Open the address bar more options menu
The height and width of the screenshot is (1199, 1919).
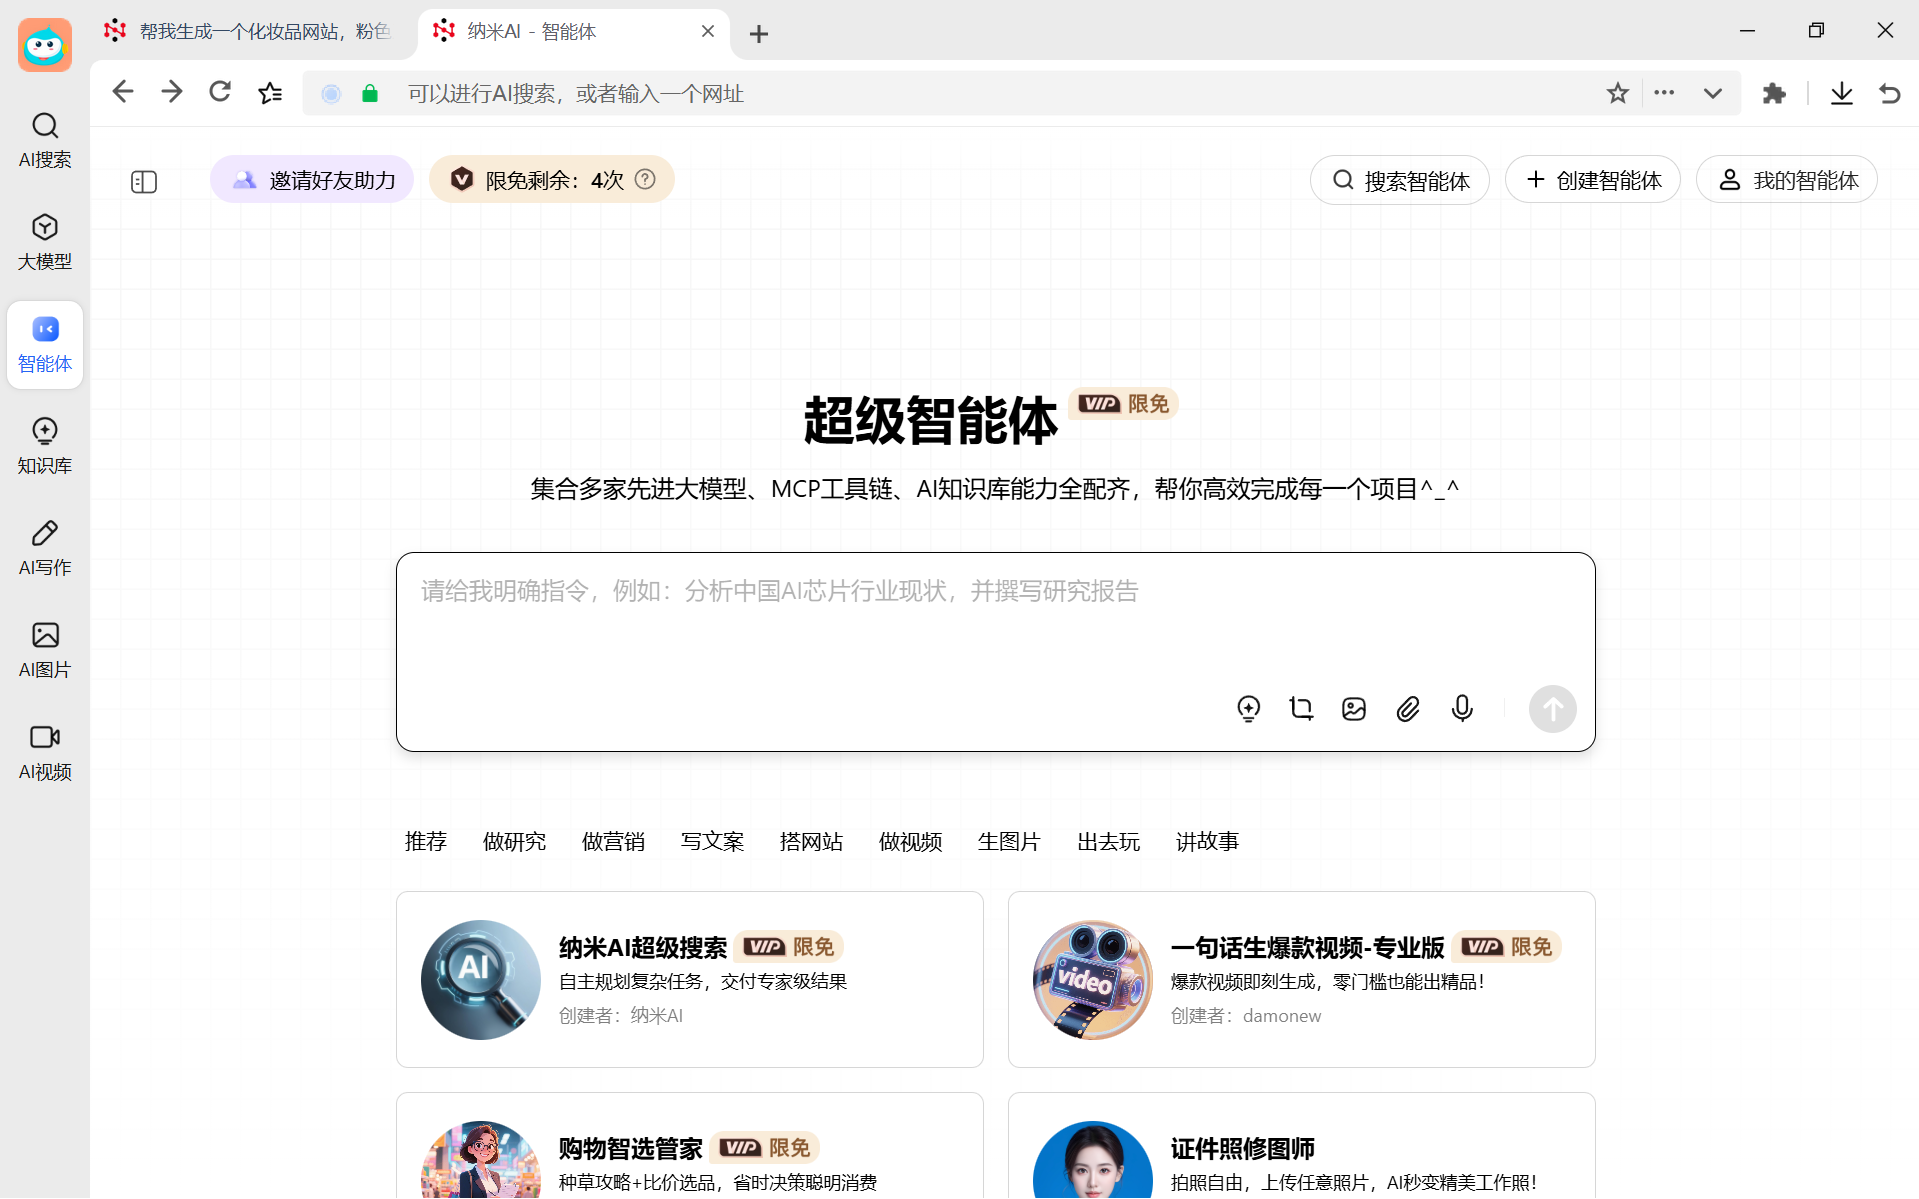[x=1664, y=93]
